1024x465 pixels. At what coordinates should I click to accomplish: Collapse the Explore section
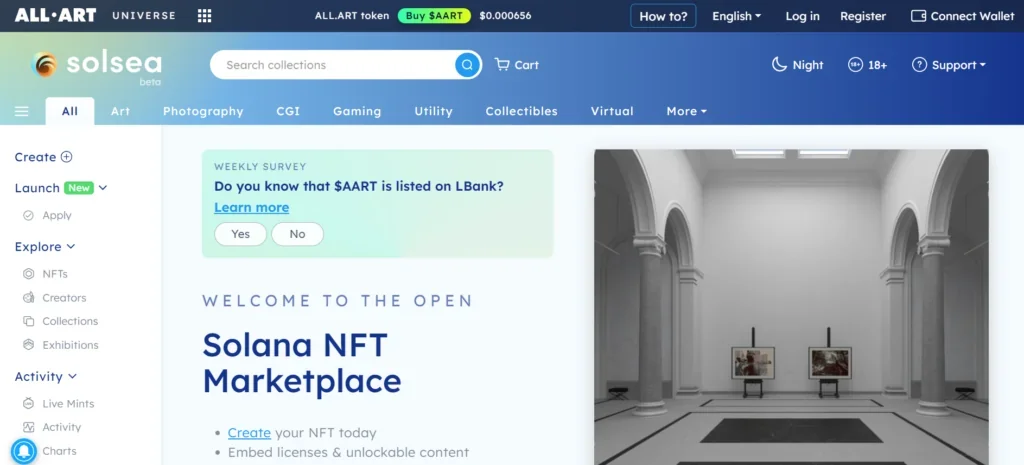(45, 247)
